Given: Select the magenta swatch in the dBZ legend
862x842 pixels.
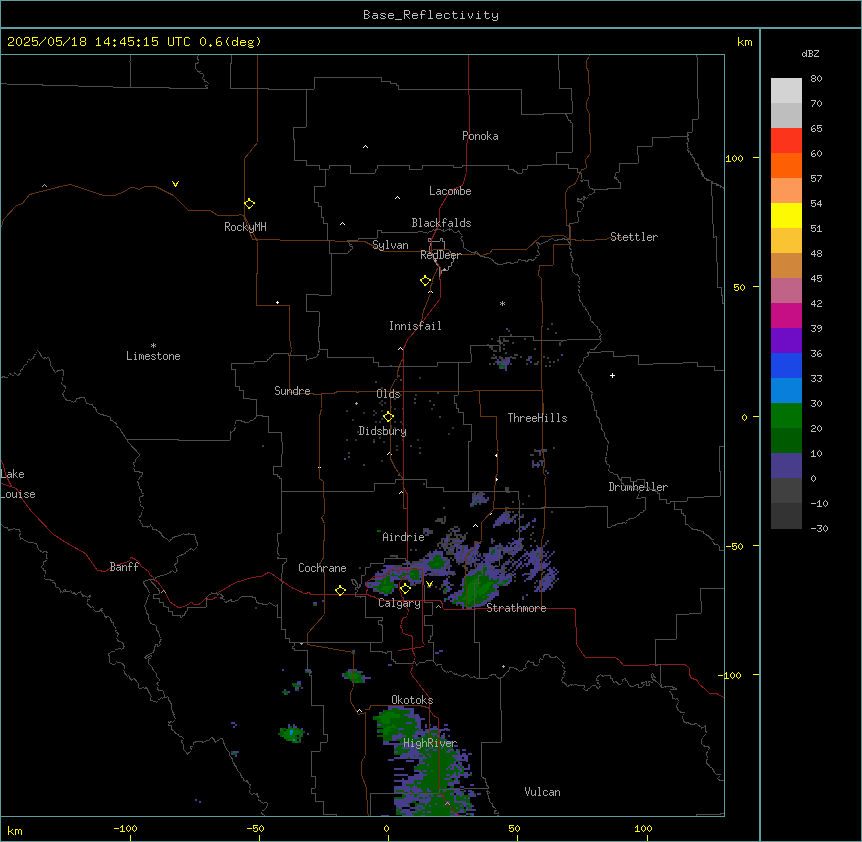Looking at the screenshot, I should [786, 315].
